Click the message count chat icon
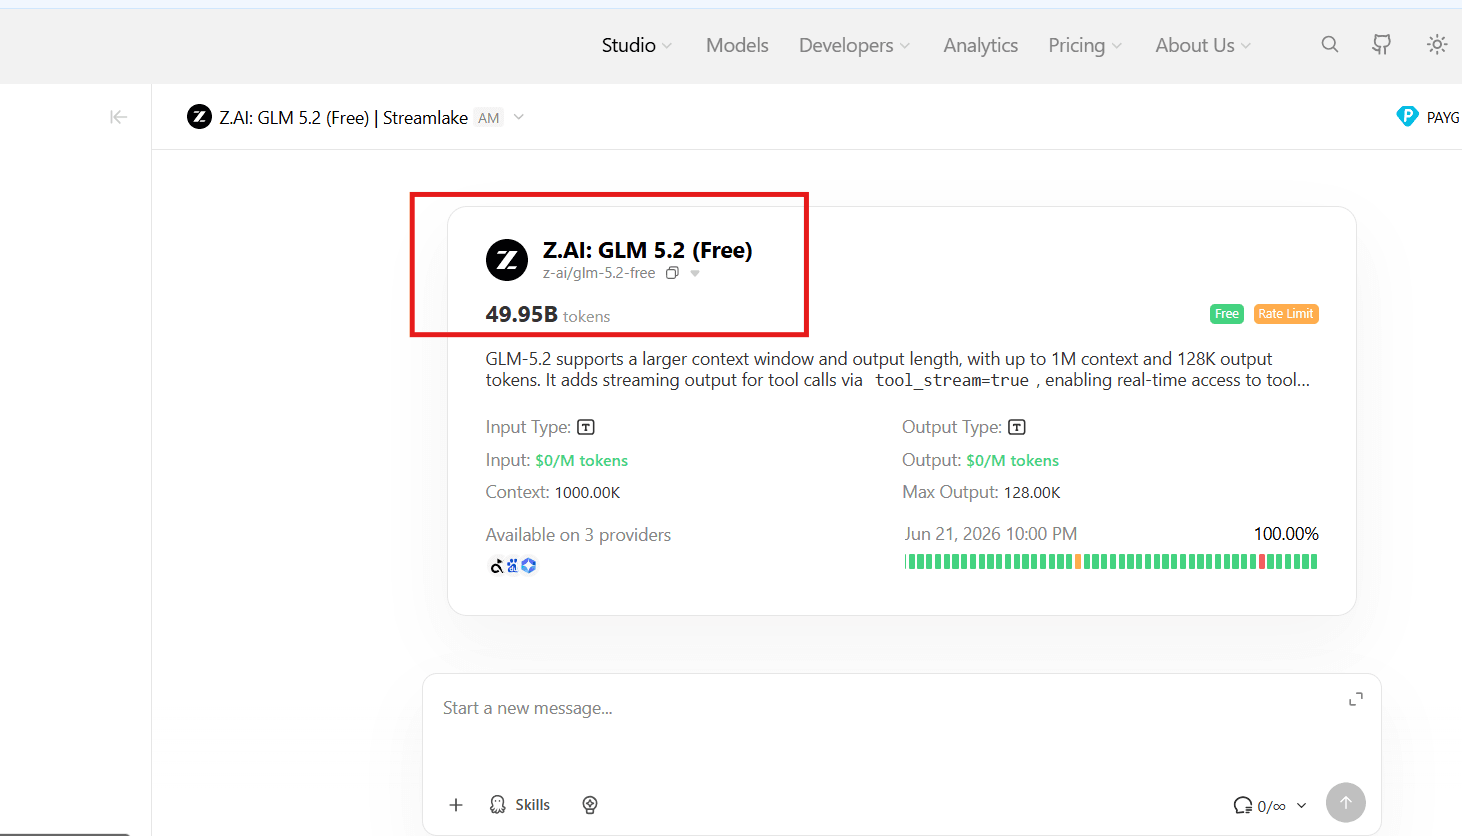 (x=1243, y=805)
